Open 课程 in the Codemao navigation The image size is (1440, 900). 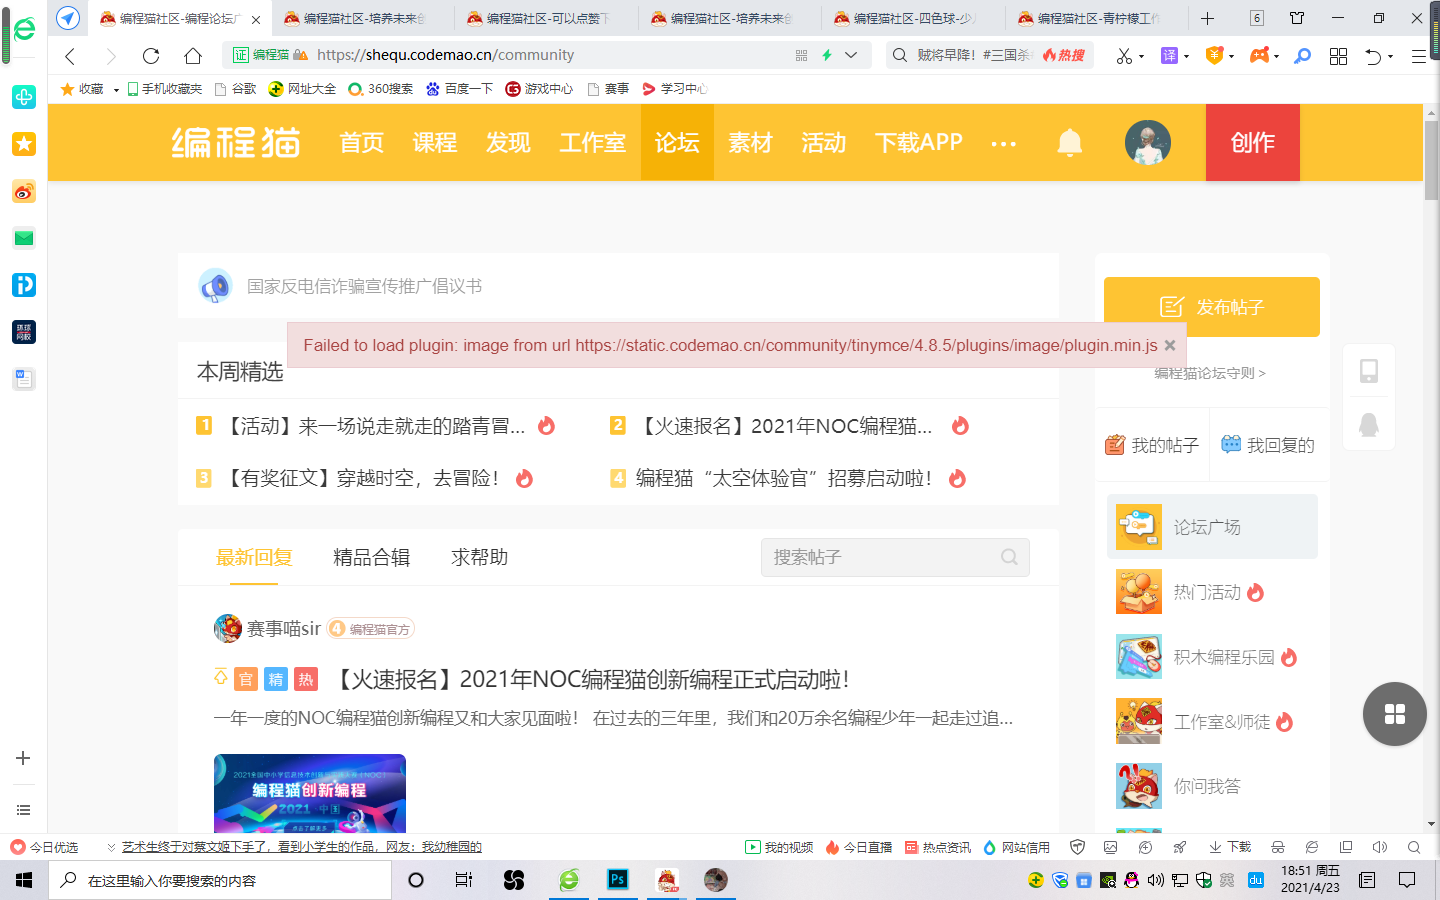435,143
